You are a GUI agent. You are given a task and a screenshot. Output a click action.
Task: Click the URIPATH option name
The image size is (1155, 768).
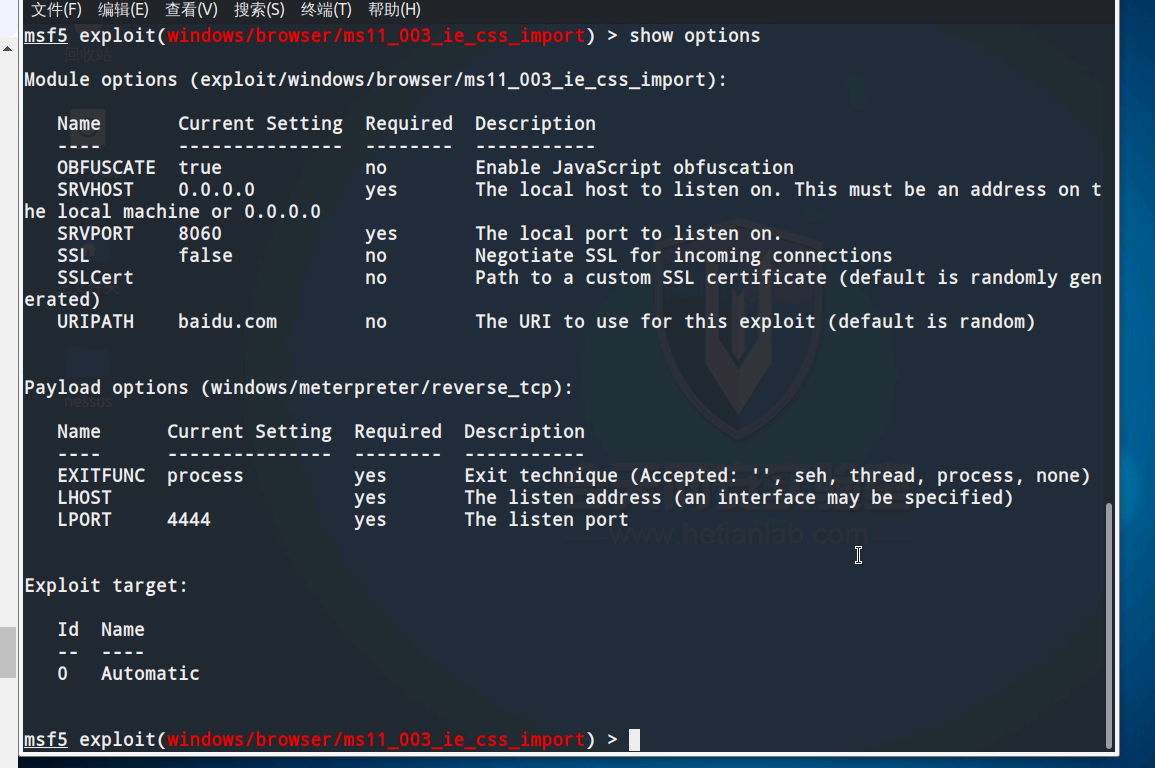tap(95, 322)
